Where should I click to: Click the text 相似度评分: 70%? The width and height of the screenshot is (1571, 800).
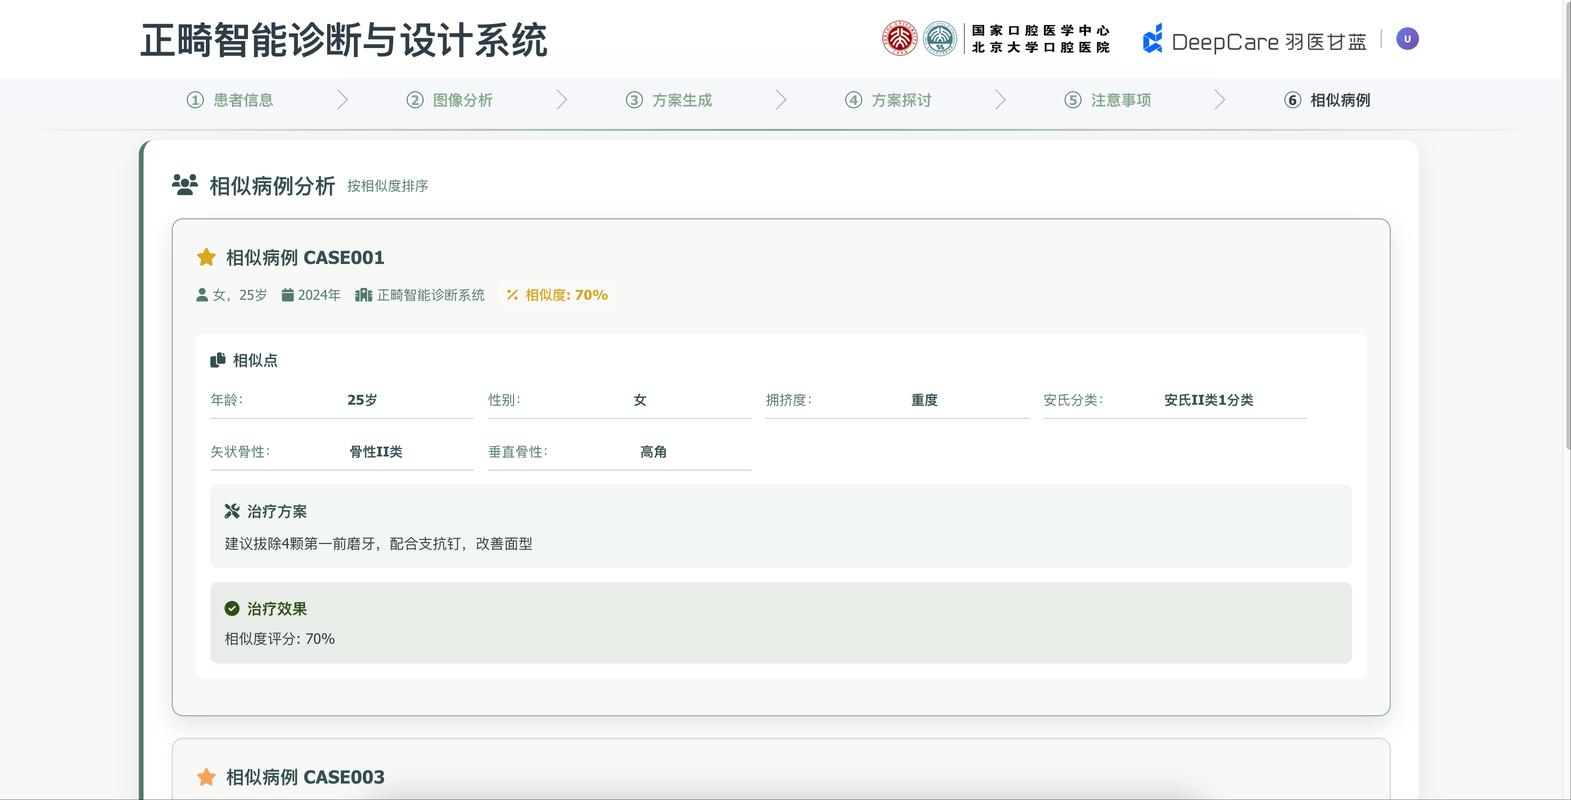click(x=280, y=639)
